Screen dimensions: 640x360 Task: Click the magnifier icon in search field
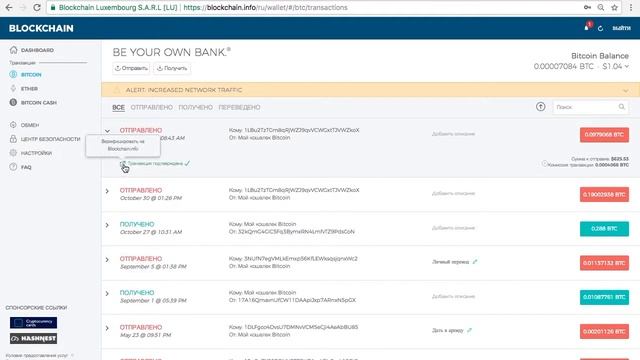tap(621, 107)
